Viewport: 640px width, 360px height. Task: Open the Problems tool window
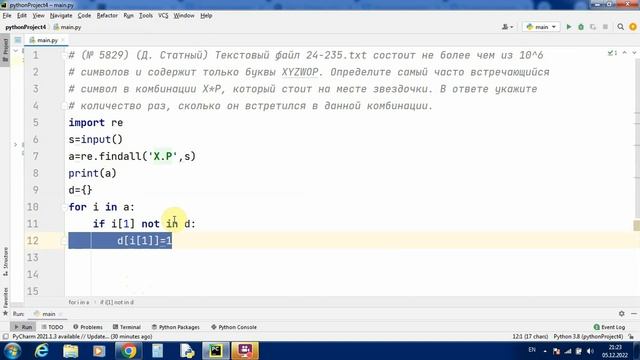point(88,327)
